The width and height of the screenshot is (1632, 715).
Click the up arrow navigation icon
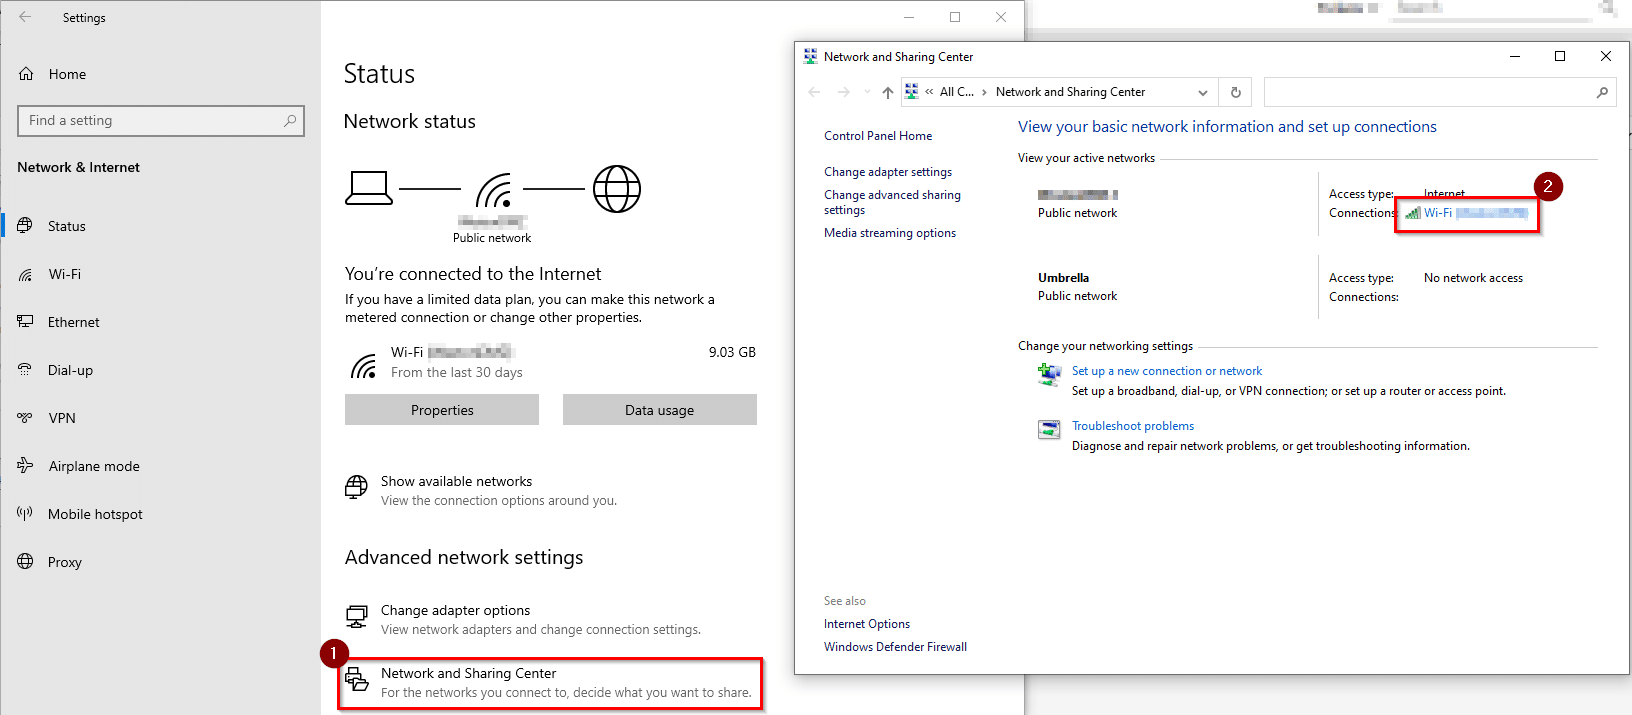click(888, 92)
